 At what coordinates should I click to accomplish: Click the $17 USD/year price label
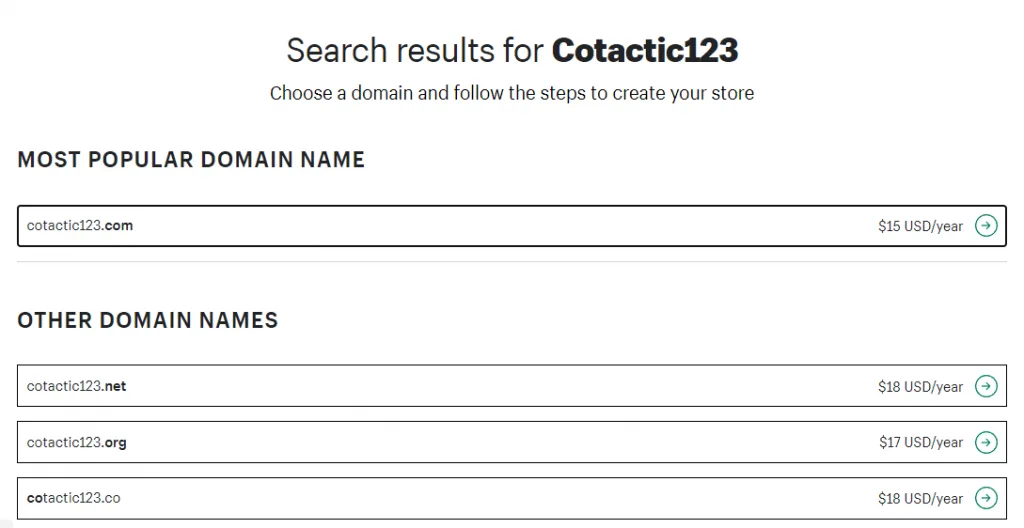click(x=920, y=442)
